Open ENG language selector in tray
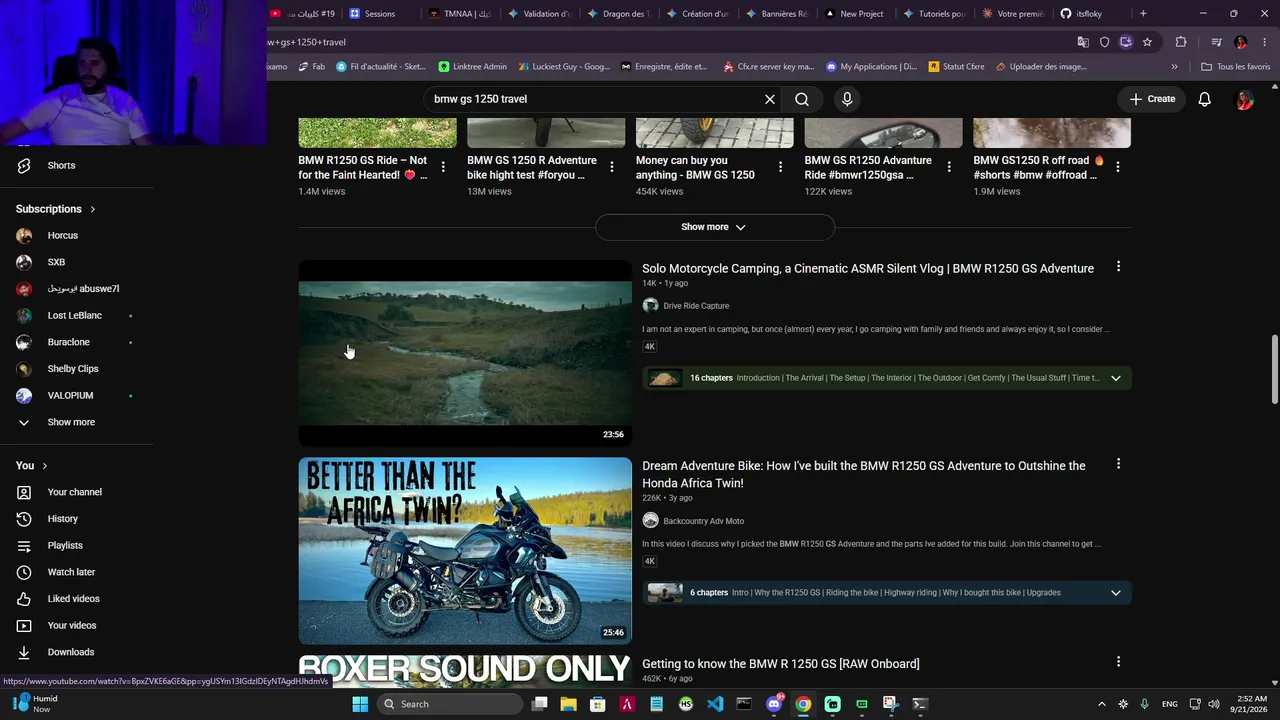The image size is (1280, 720). pyautogui.click(x=1169, y=704)
